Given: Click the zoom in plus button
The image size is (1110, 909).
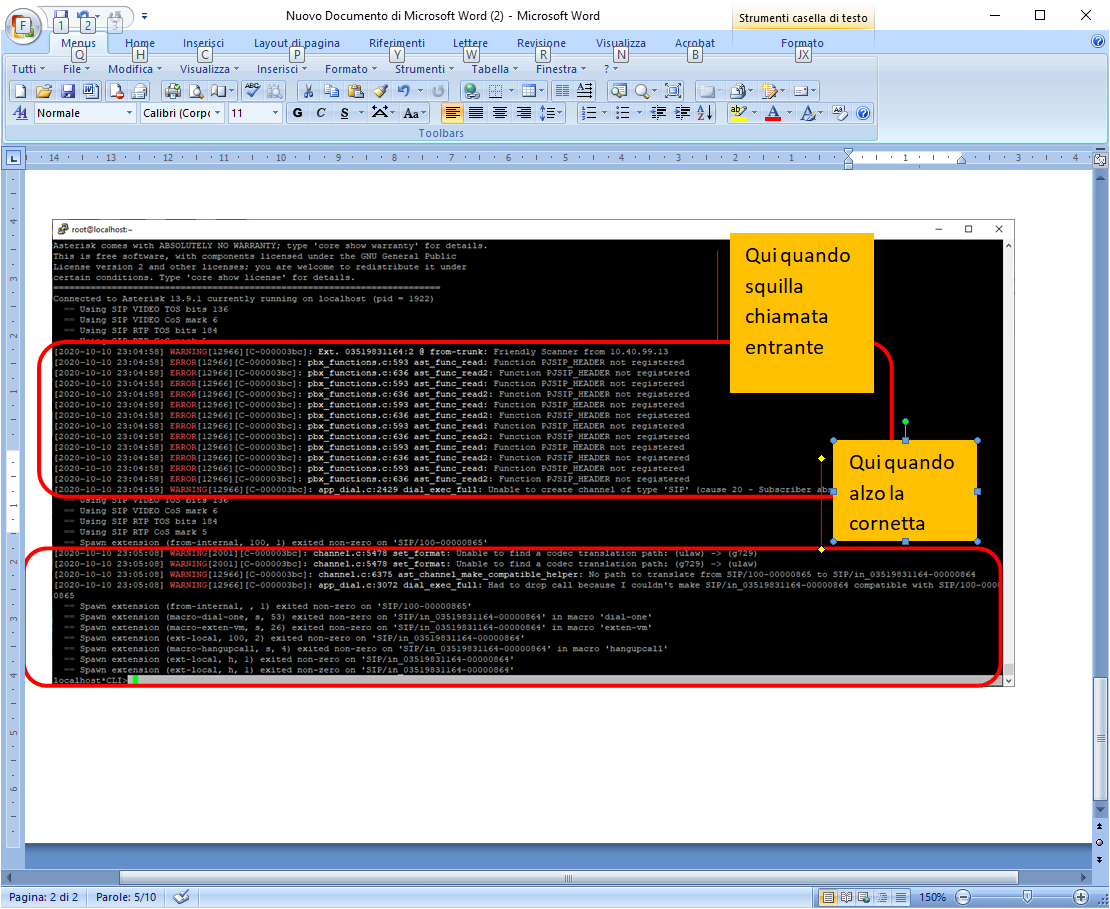Looking at the screenshot, I should (x=1081, y=897).
